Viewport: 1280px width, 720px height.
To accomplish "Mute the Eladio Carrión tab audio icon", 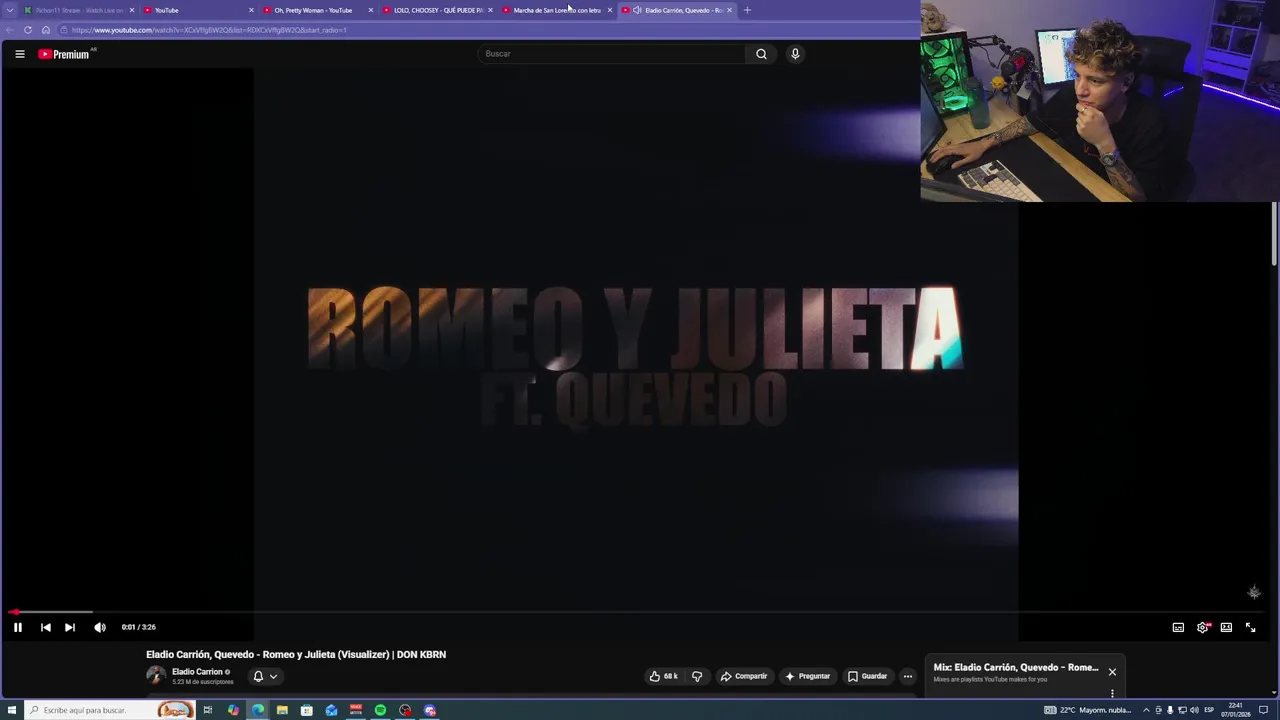I will 637,10.
